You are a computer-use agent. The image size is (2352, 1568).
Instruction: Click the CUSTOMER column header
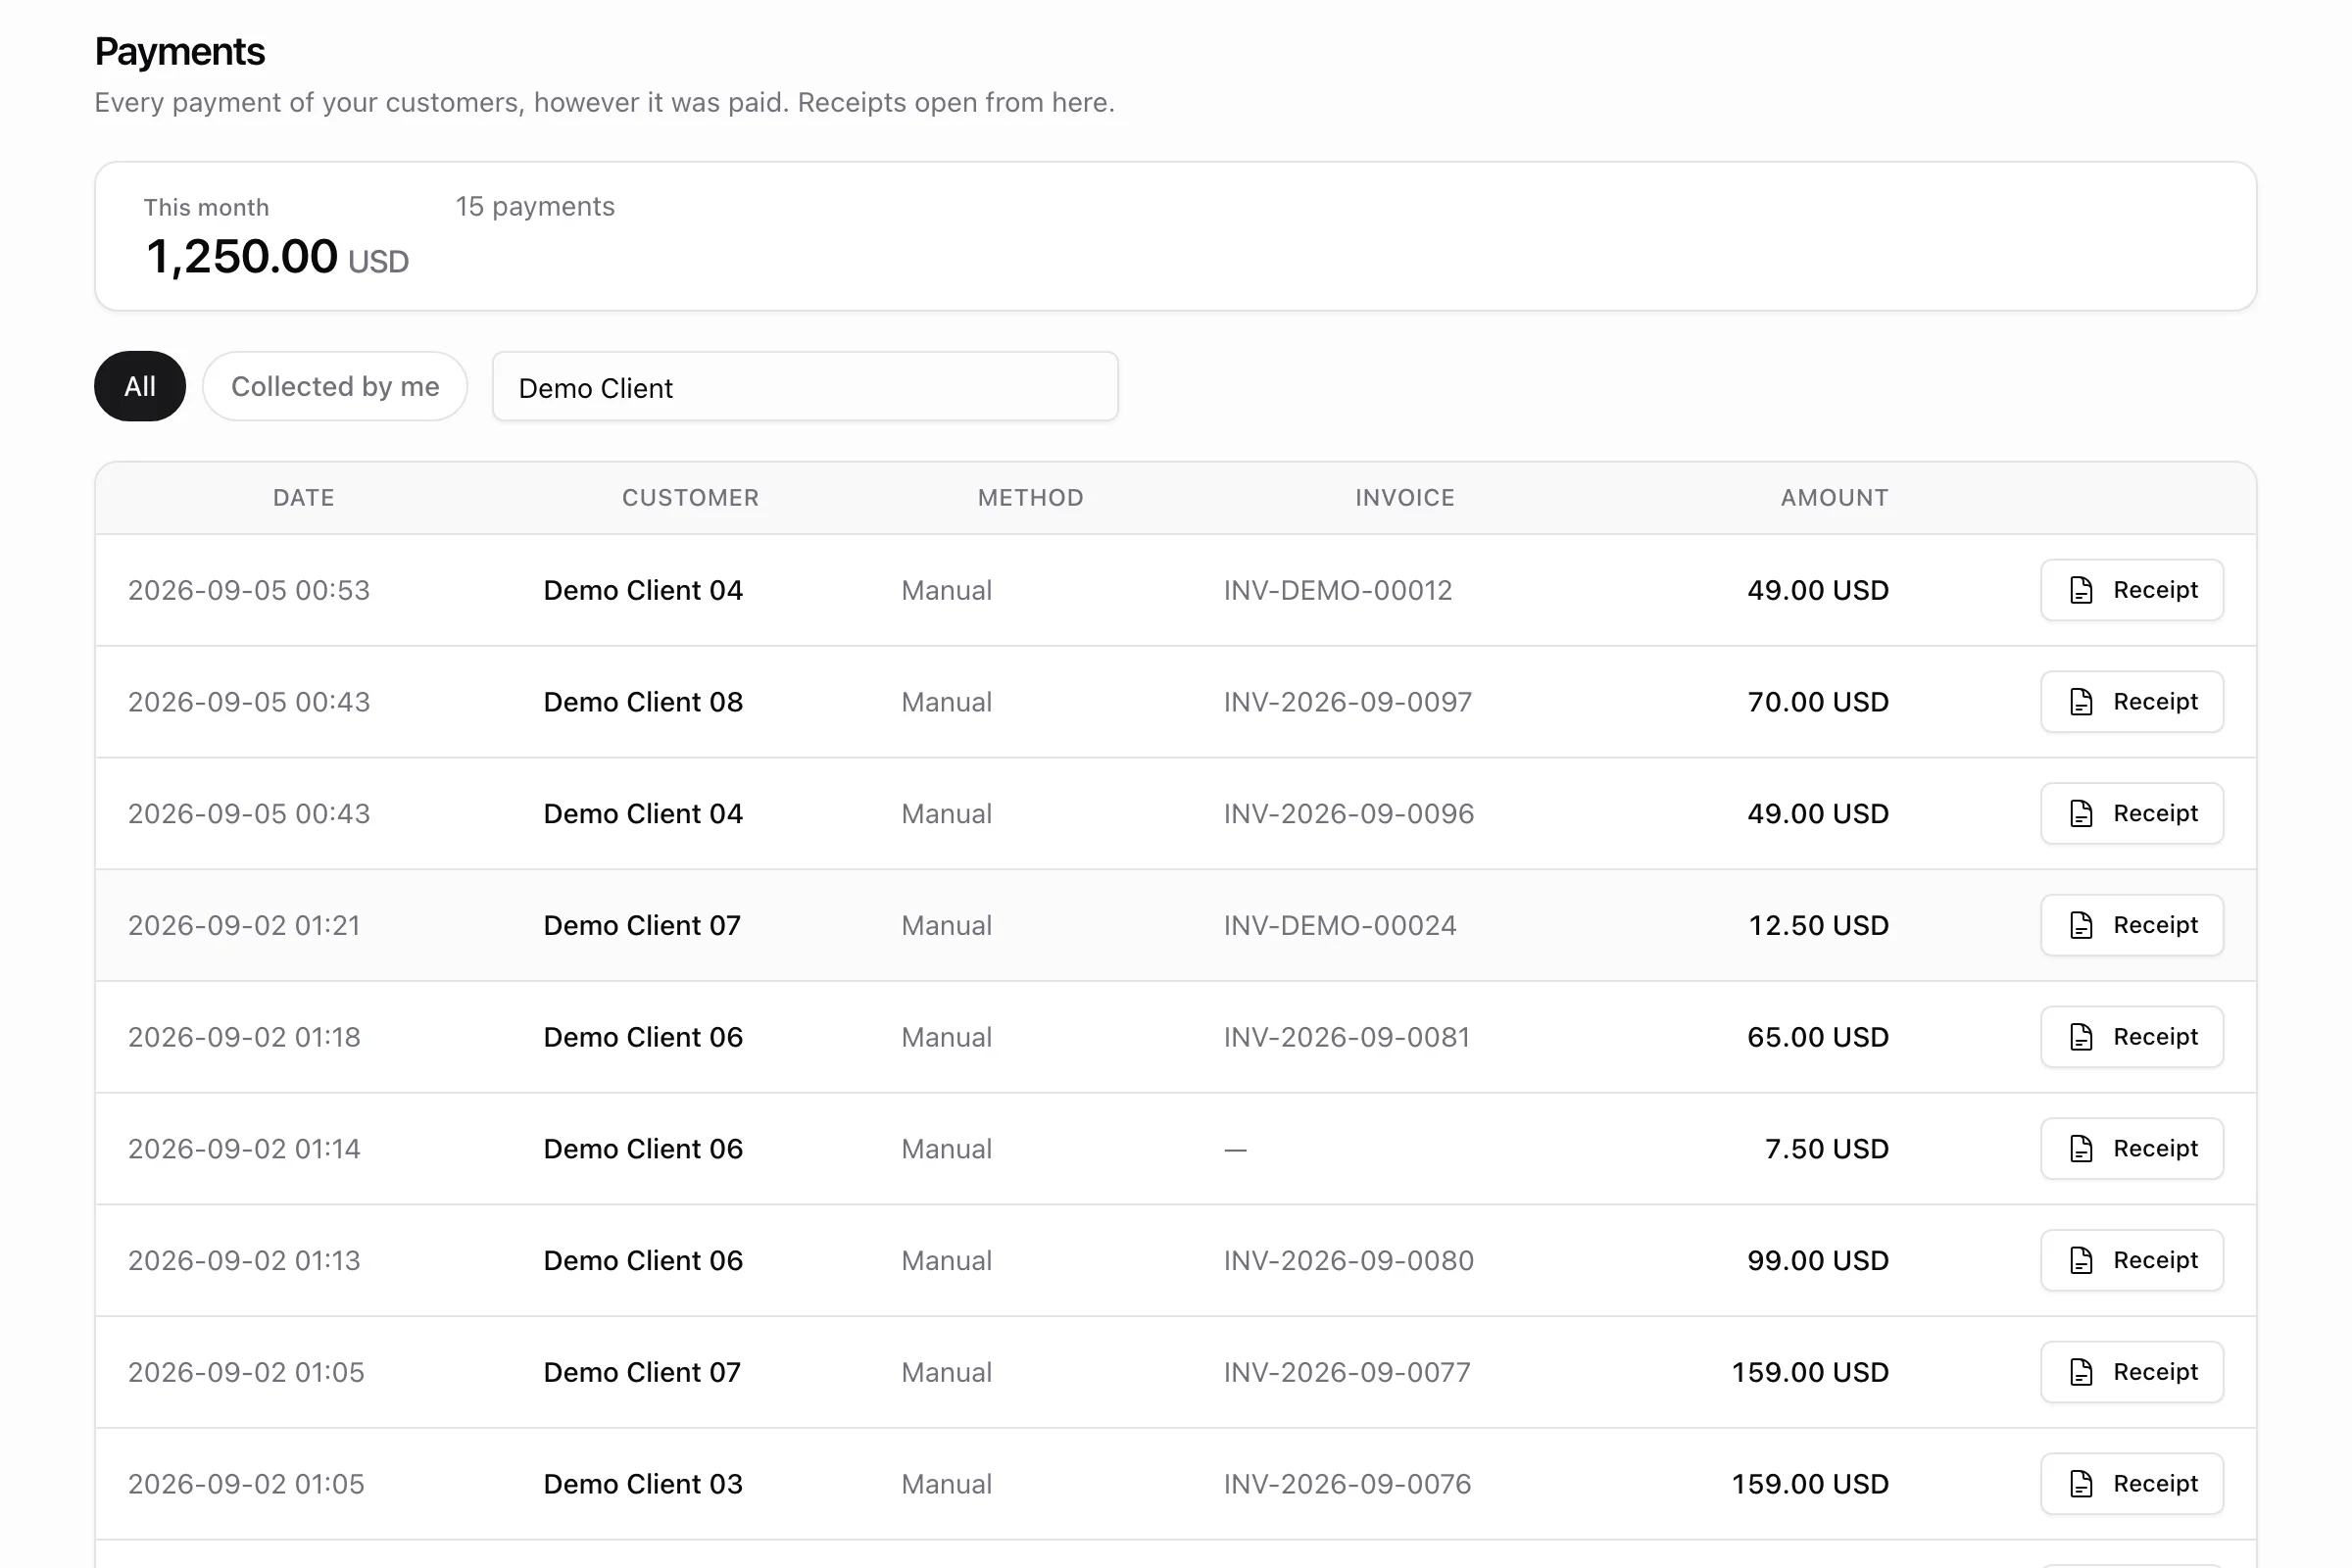point(690,498)
